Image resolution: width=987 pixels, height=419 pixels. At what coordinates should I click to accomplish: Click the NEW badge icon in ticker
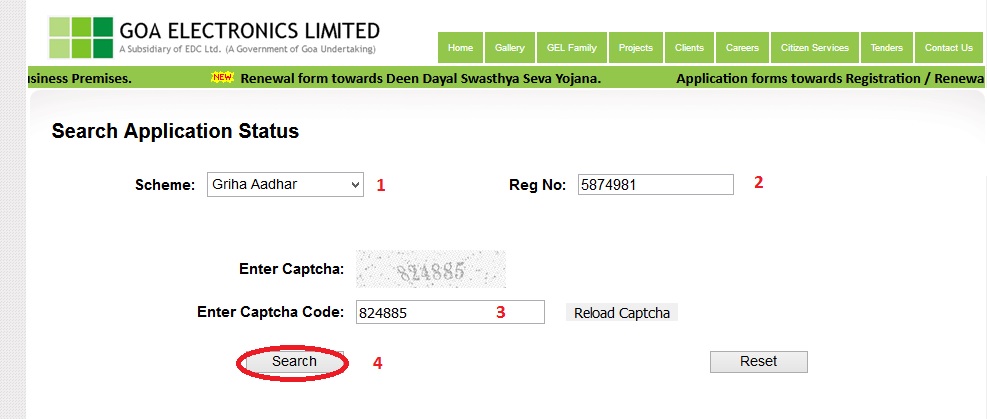[x=222, y=77]
